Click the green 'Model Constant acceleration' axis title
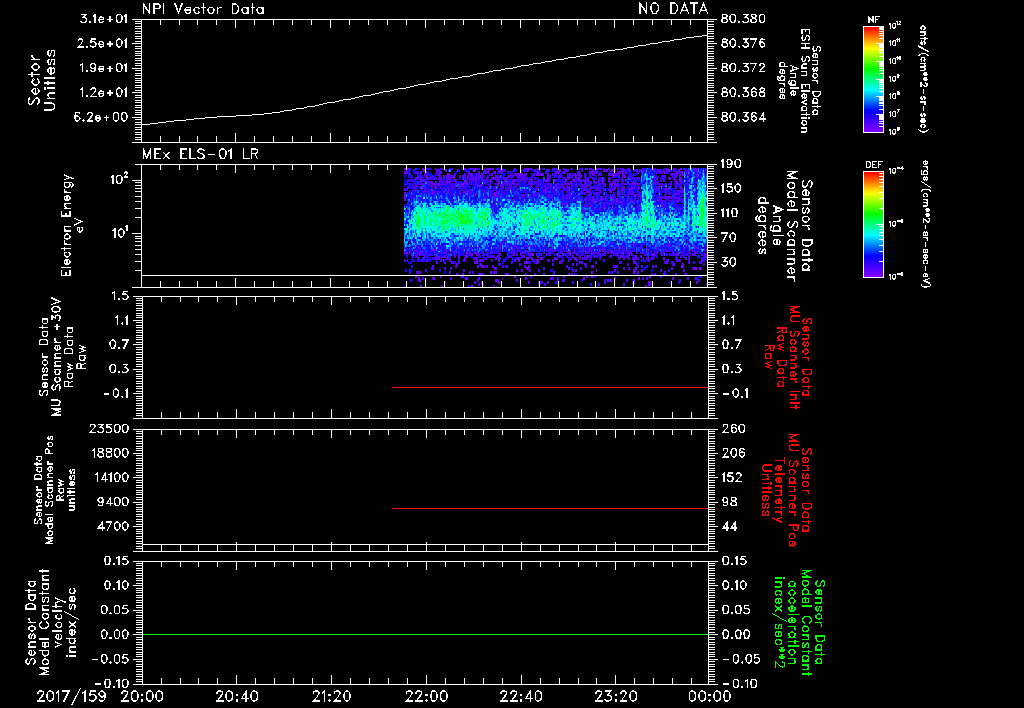Image resolution: width=1024 pixels, height=708 pixels. coord(799,622)
